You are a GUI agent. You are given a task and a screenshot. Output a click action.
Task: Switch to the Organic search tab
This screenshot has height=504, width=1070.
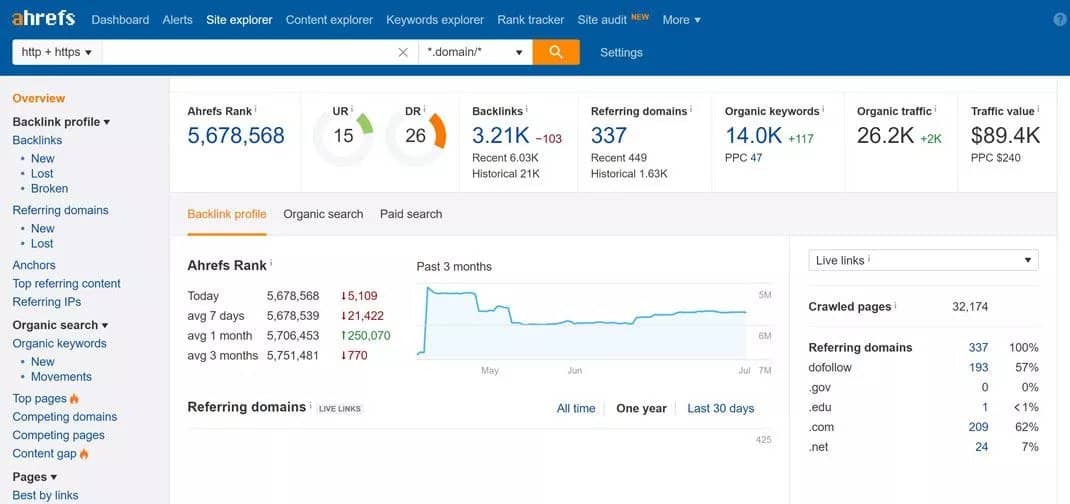click(x=323, y=214)
